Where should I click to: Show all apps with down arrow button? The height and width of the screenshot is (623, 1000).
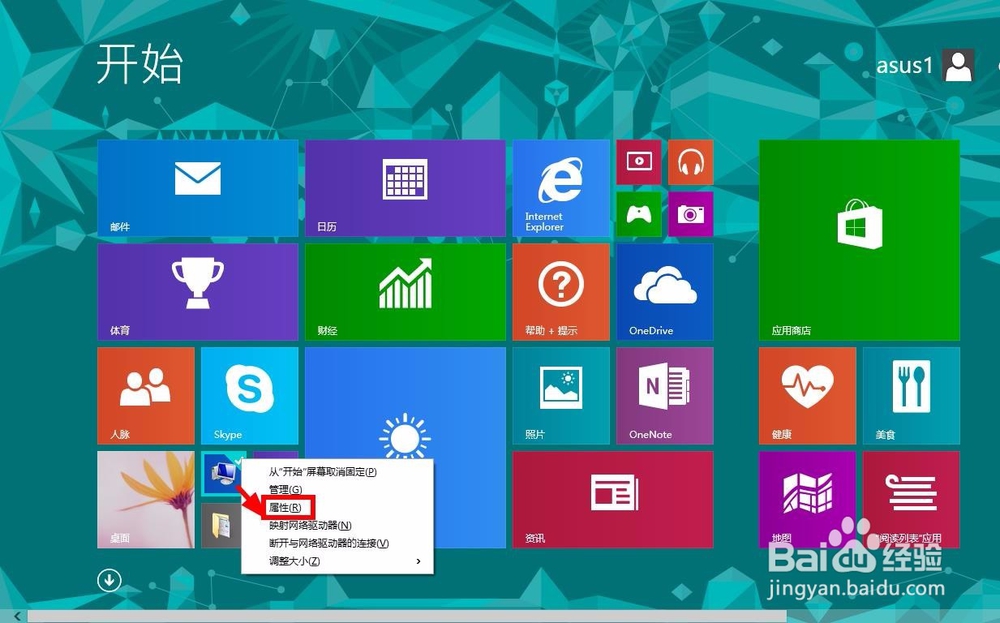click(x=109, y=580)
